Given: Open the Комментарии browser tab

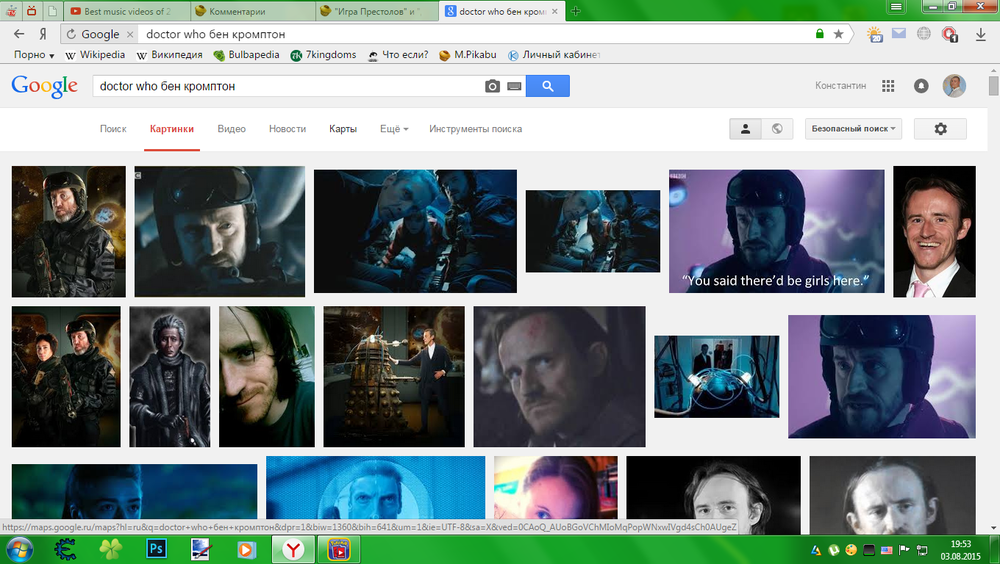Looking at the screenshot, I should click(x=247, y=11).
